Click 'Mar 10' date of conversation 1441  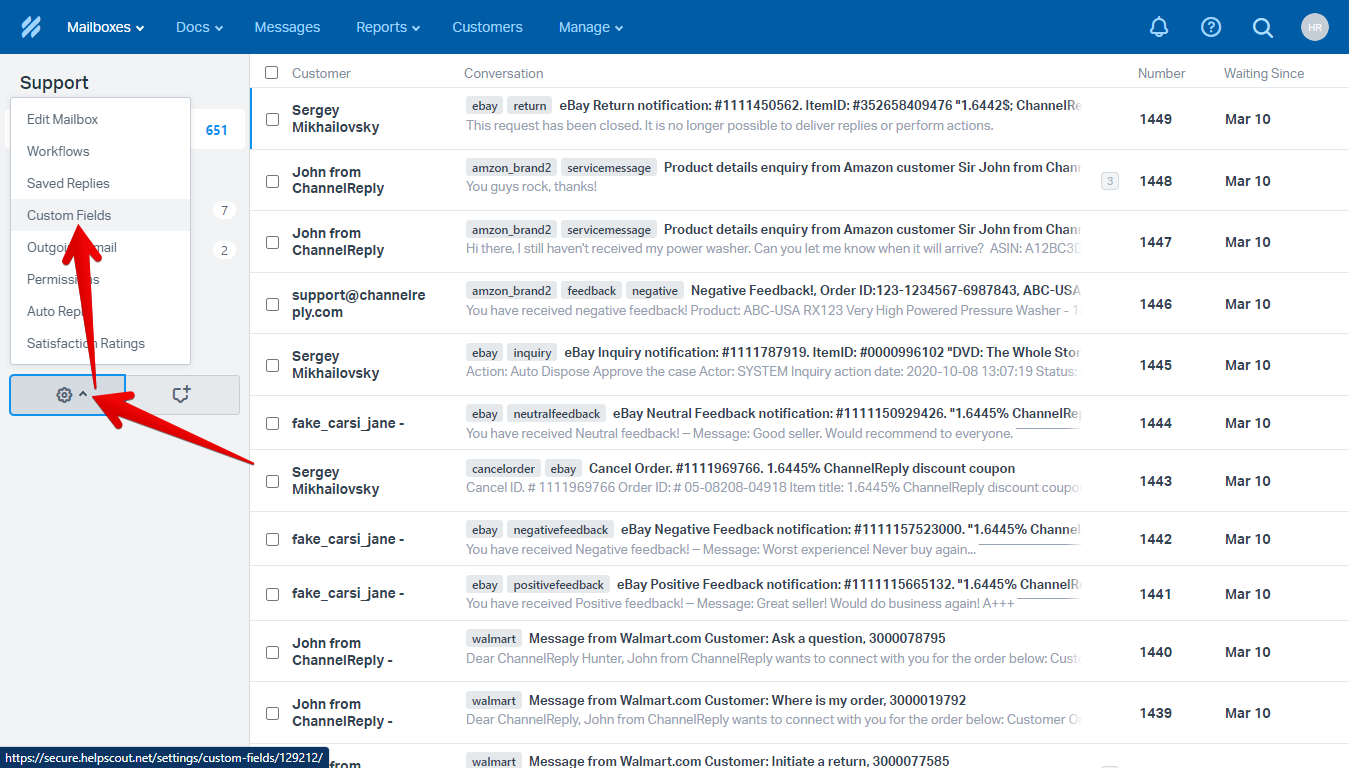tap(1248, 594)
